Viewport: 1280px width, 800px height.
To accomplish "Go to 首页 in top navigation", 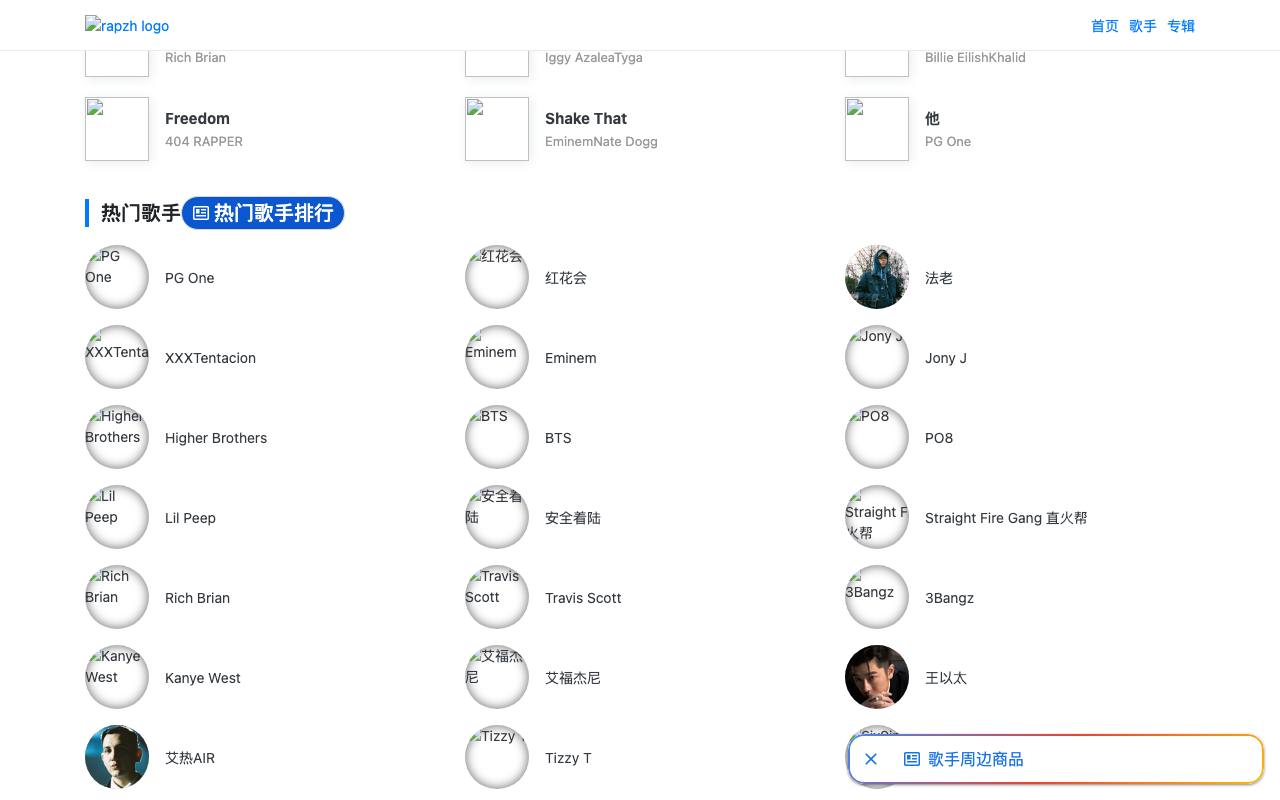I will 1105,26.
